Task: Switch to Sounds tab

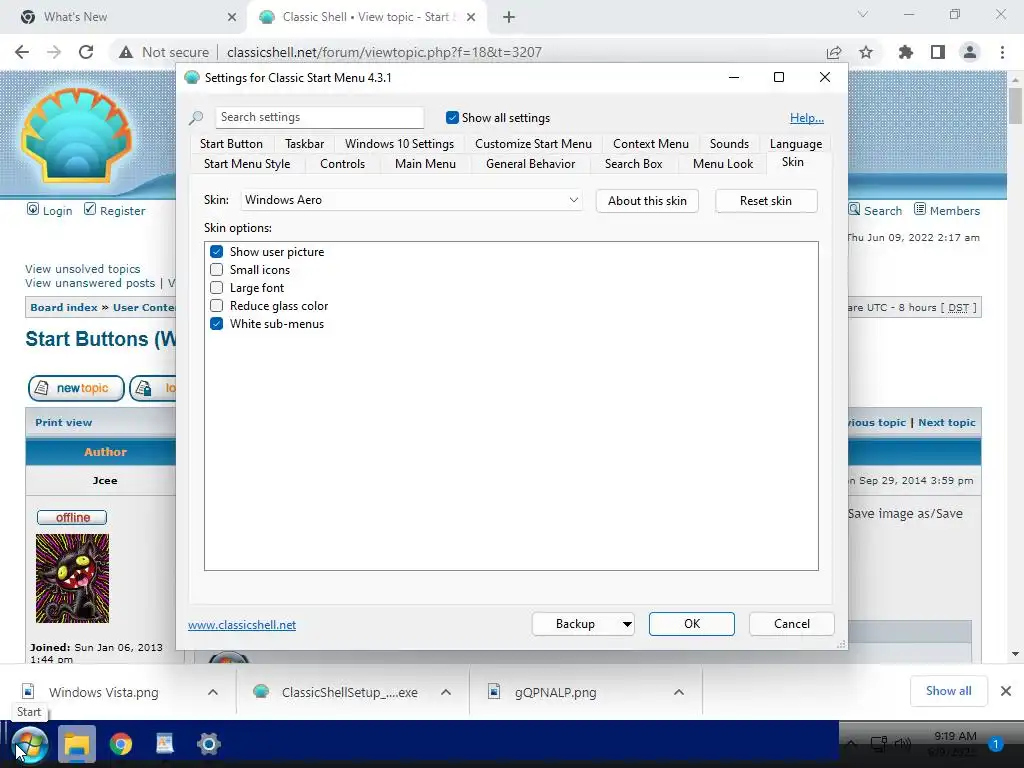Action: 729,144
